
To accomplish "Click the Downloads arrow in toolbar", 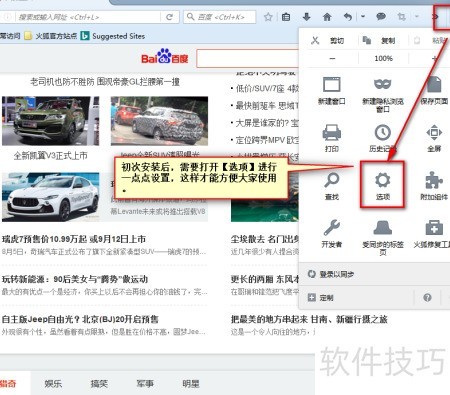I will tap(306, 17).
